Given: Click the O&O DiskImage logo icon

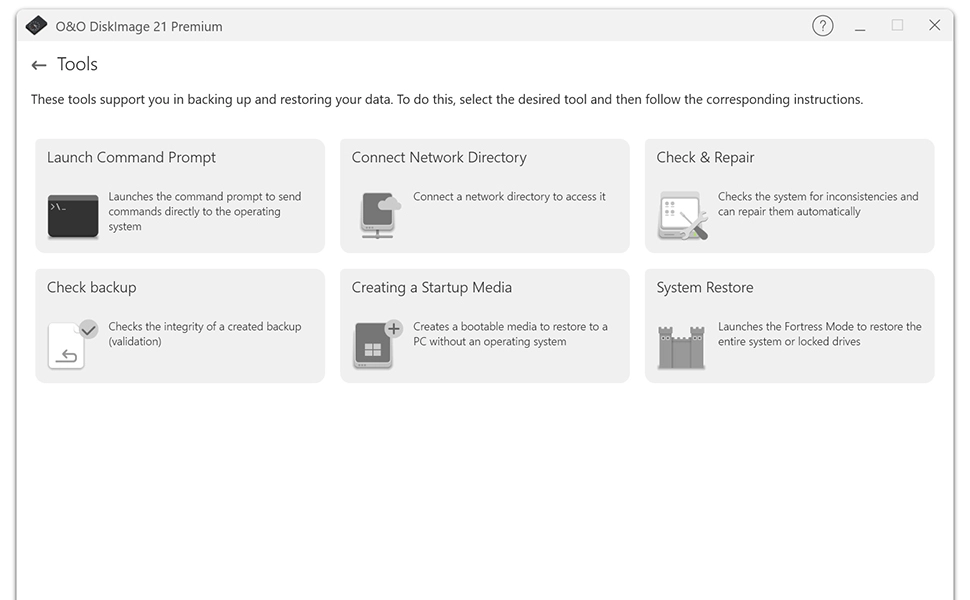Looking at the screenshot, I should pos(36,25).
